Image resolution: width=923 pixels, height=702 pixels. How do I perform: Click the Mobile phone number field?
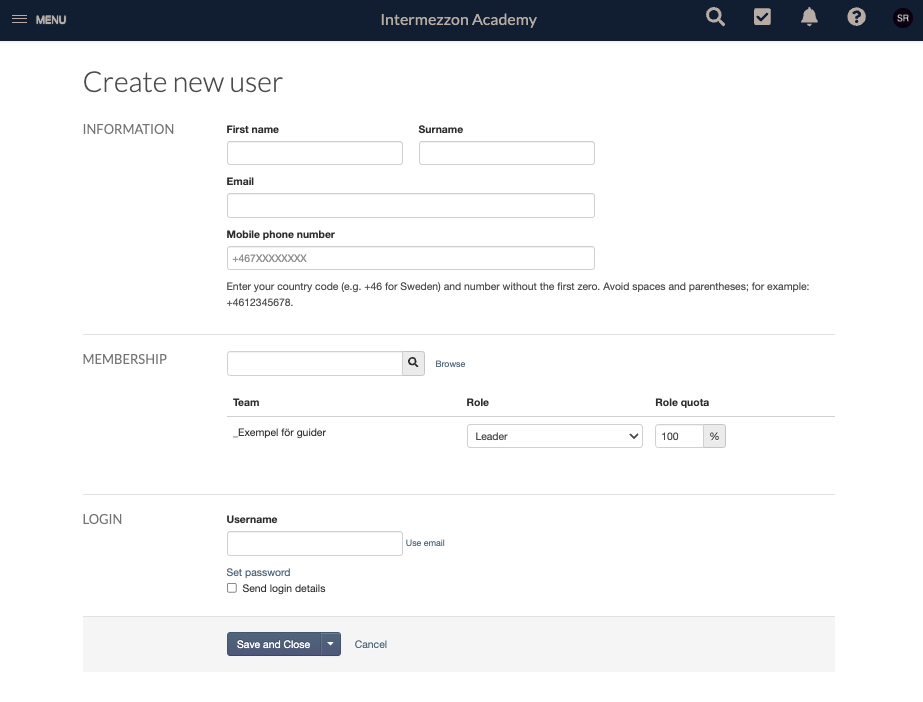tap(411, 258)
